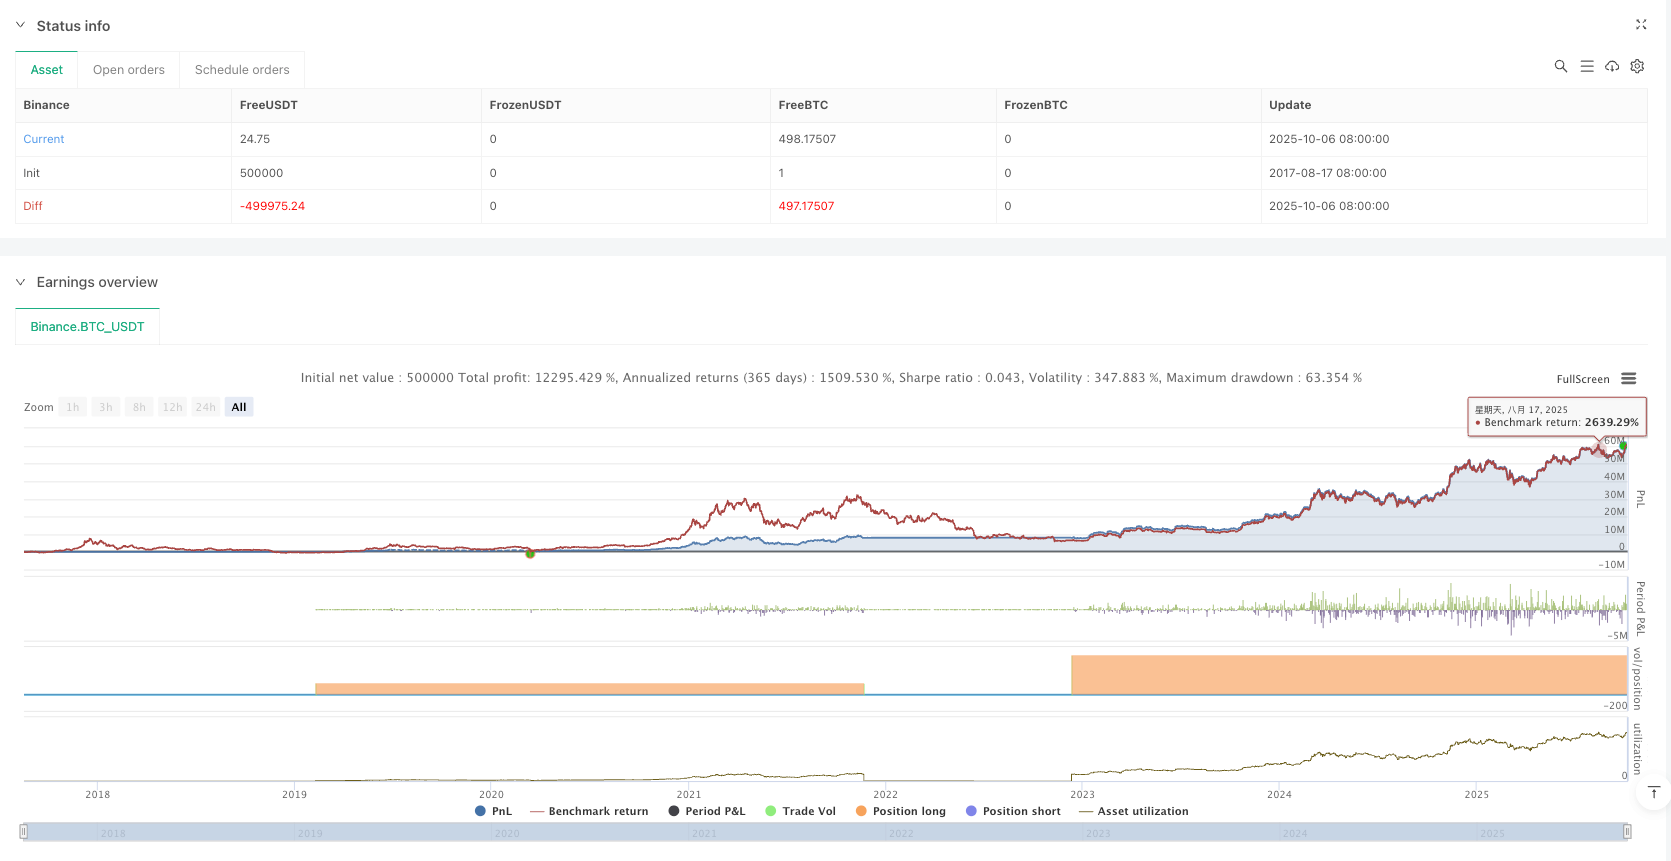The height and width of the screenshot is (861, 1671).
Task: Switch to the Open orders tab
Action: coord(129,70)
